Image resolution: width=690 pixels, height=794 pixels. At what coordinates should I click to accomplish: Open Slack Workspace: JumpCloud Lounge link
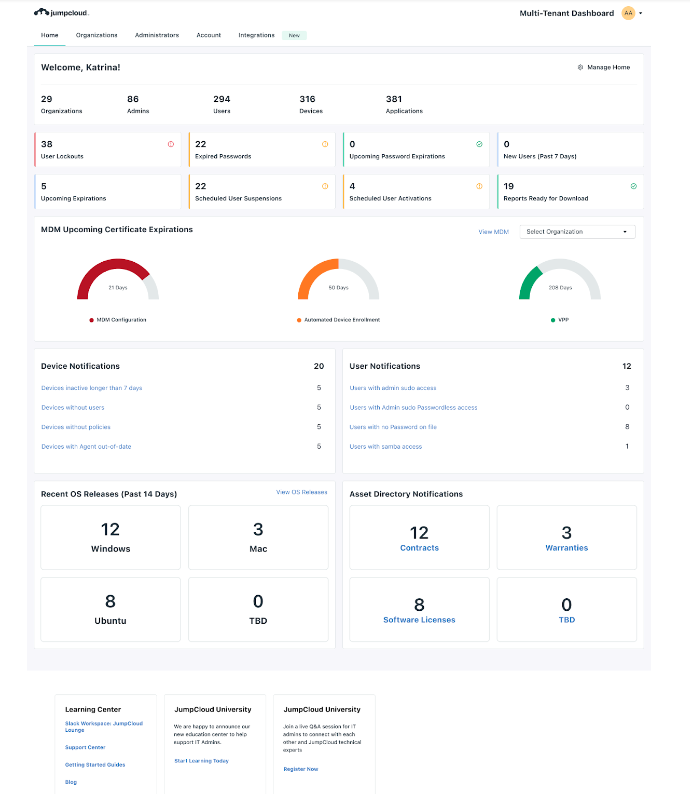[x=104, y=727]
